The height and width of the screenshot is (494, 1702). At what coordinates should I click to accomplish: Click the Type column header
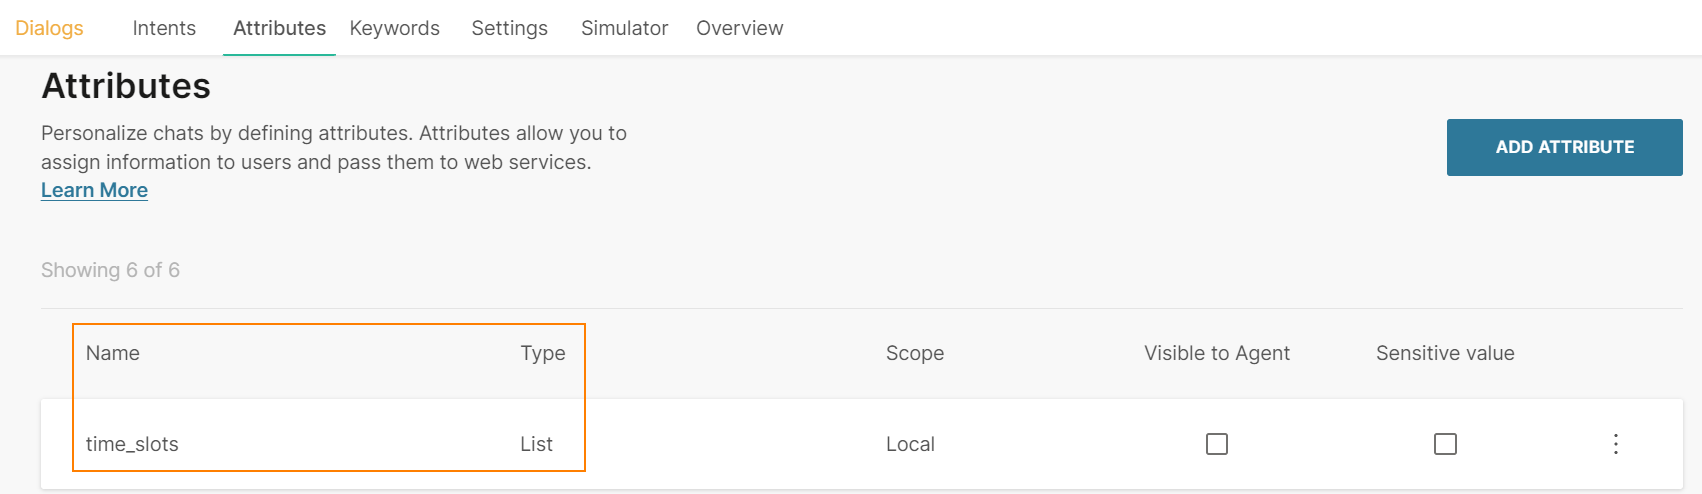tap(542, 353)
